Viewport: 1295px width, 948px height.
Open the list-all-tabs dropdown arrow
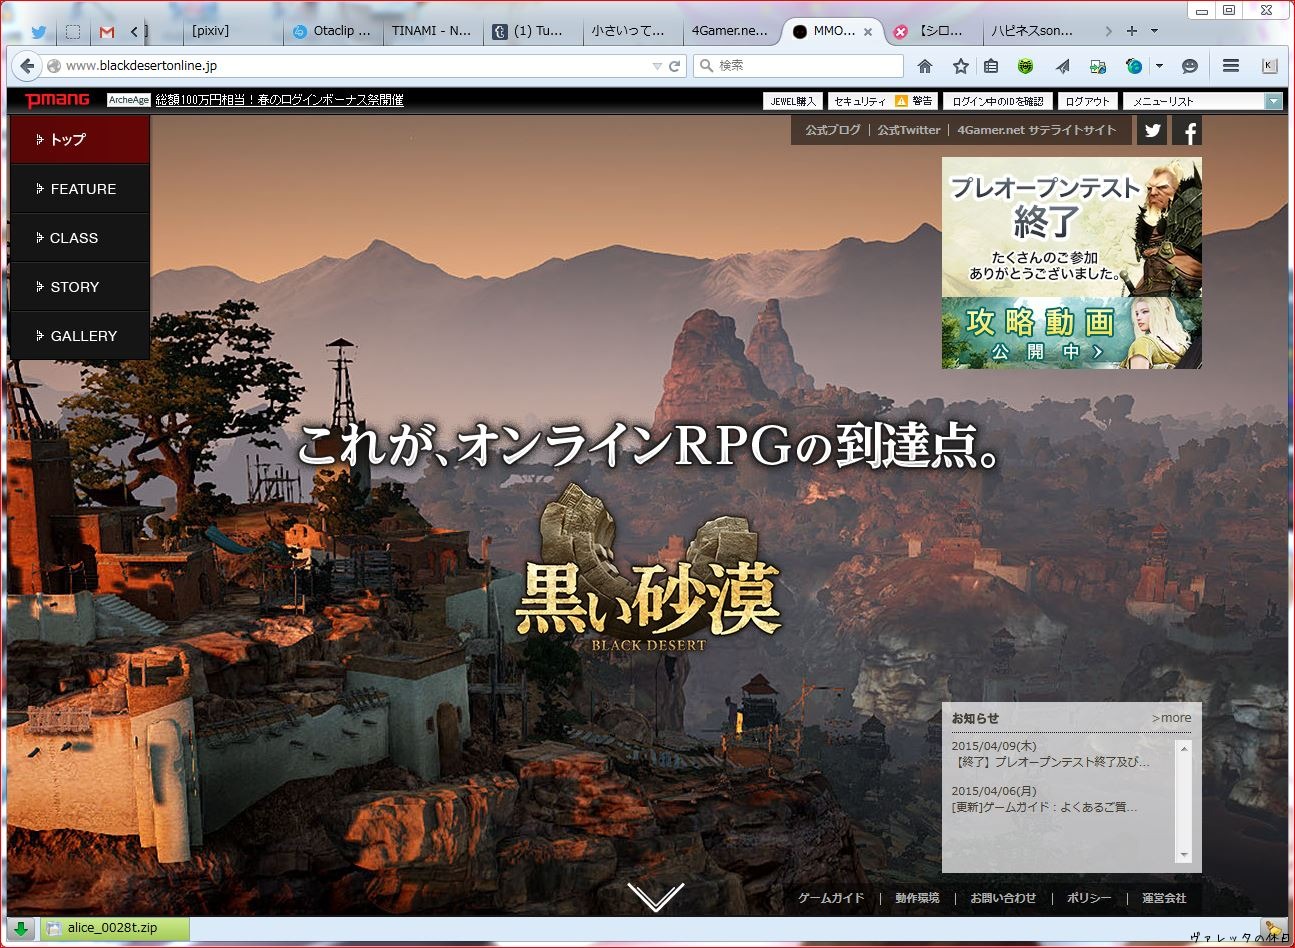[1154, 31]
